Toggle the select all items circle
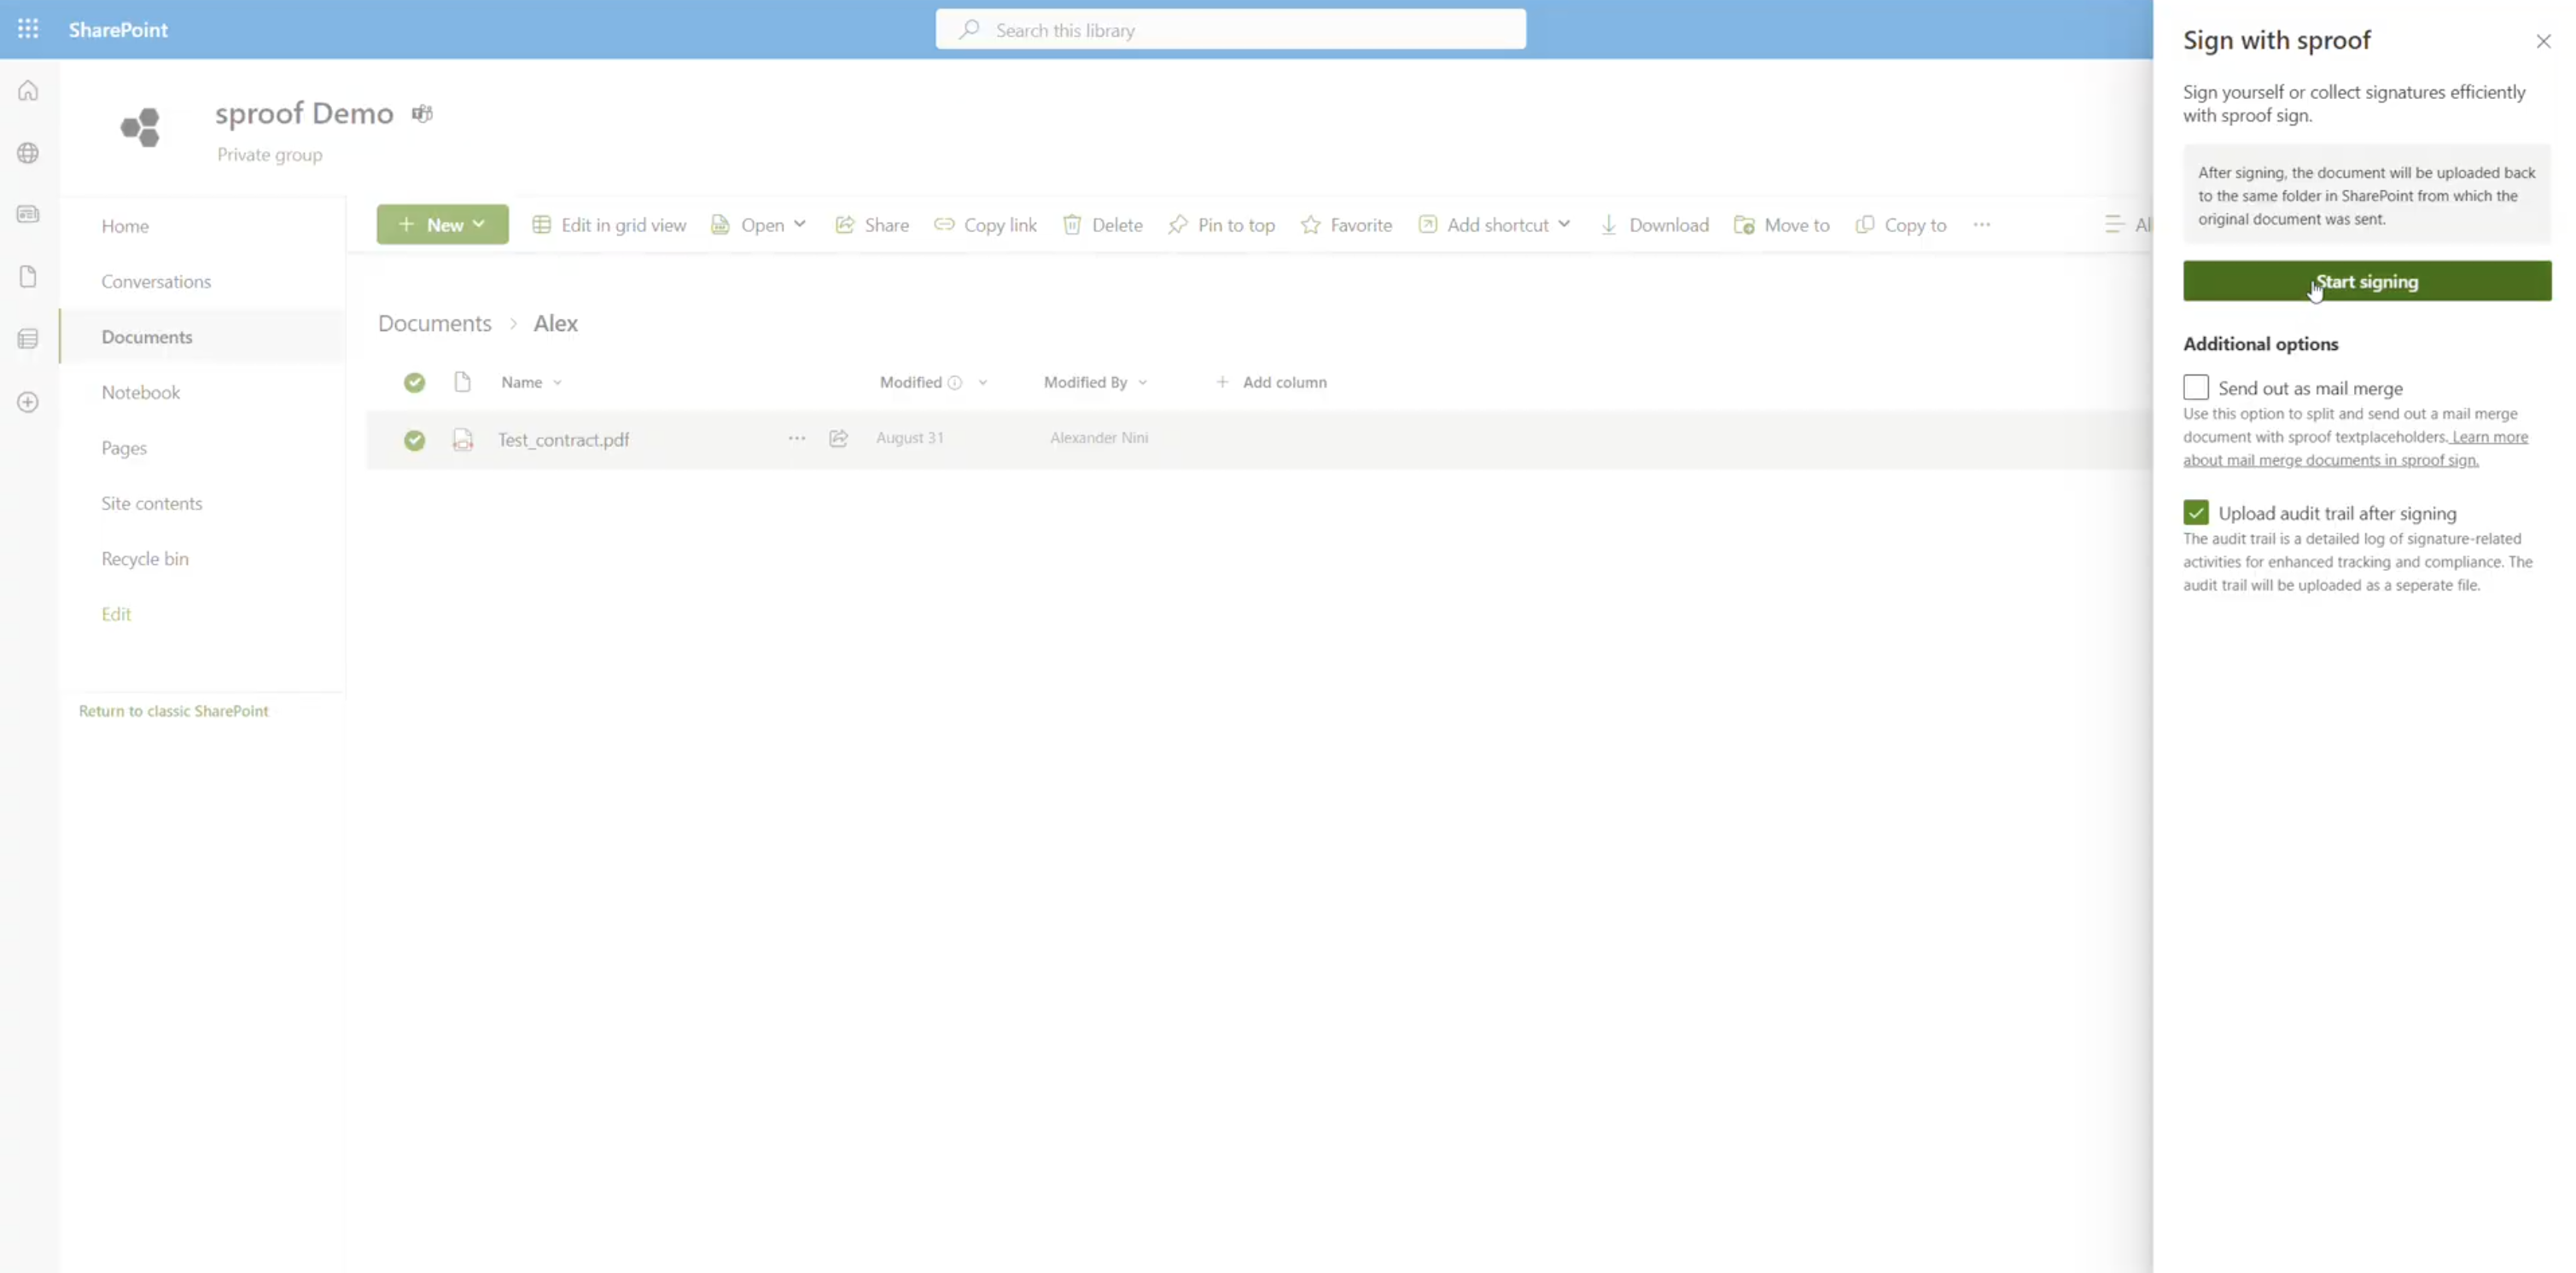Screen dimensions: 2576x1273 click(414, 382)
